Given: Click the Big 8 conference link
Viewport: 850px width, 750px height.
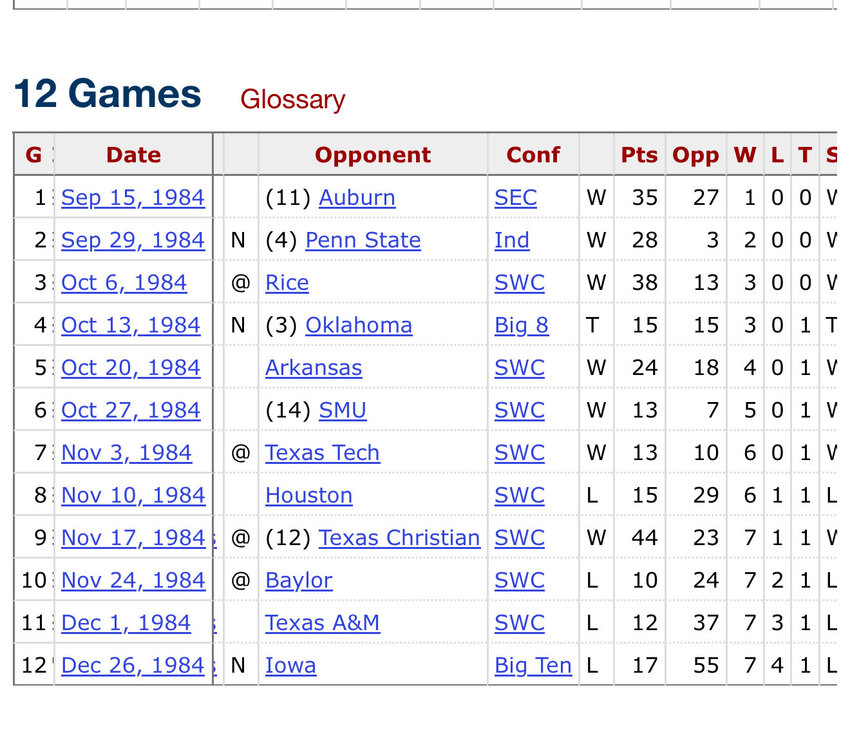Looking at the screenshot, I should pos(521,326).
